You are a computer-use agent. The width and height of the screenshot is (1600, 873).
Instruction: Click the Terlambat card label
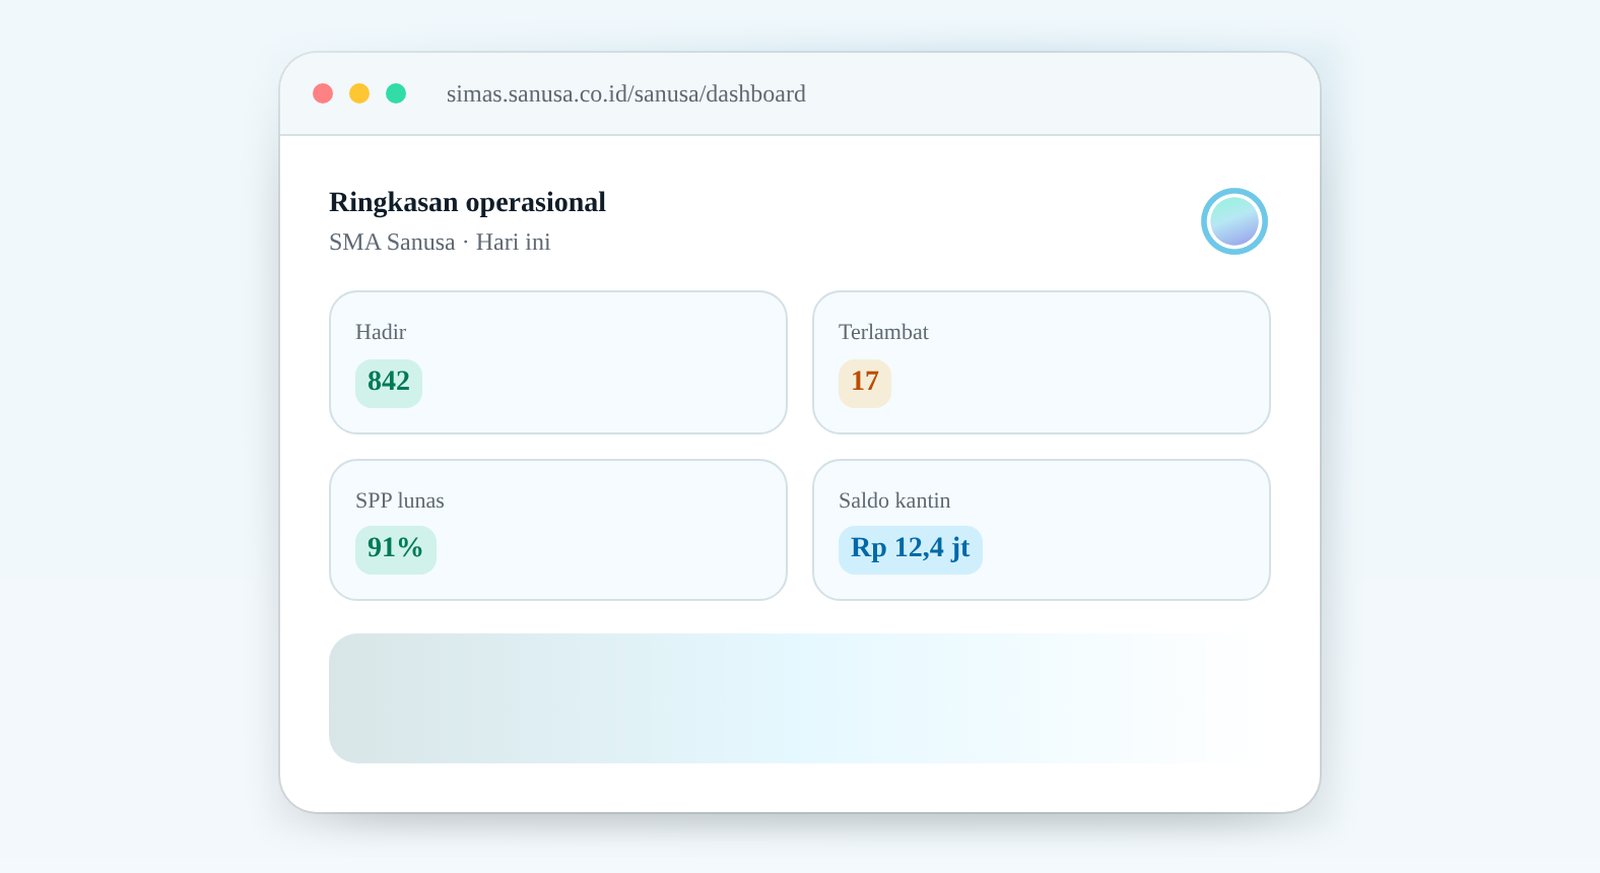(884, 332)
